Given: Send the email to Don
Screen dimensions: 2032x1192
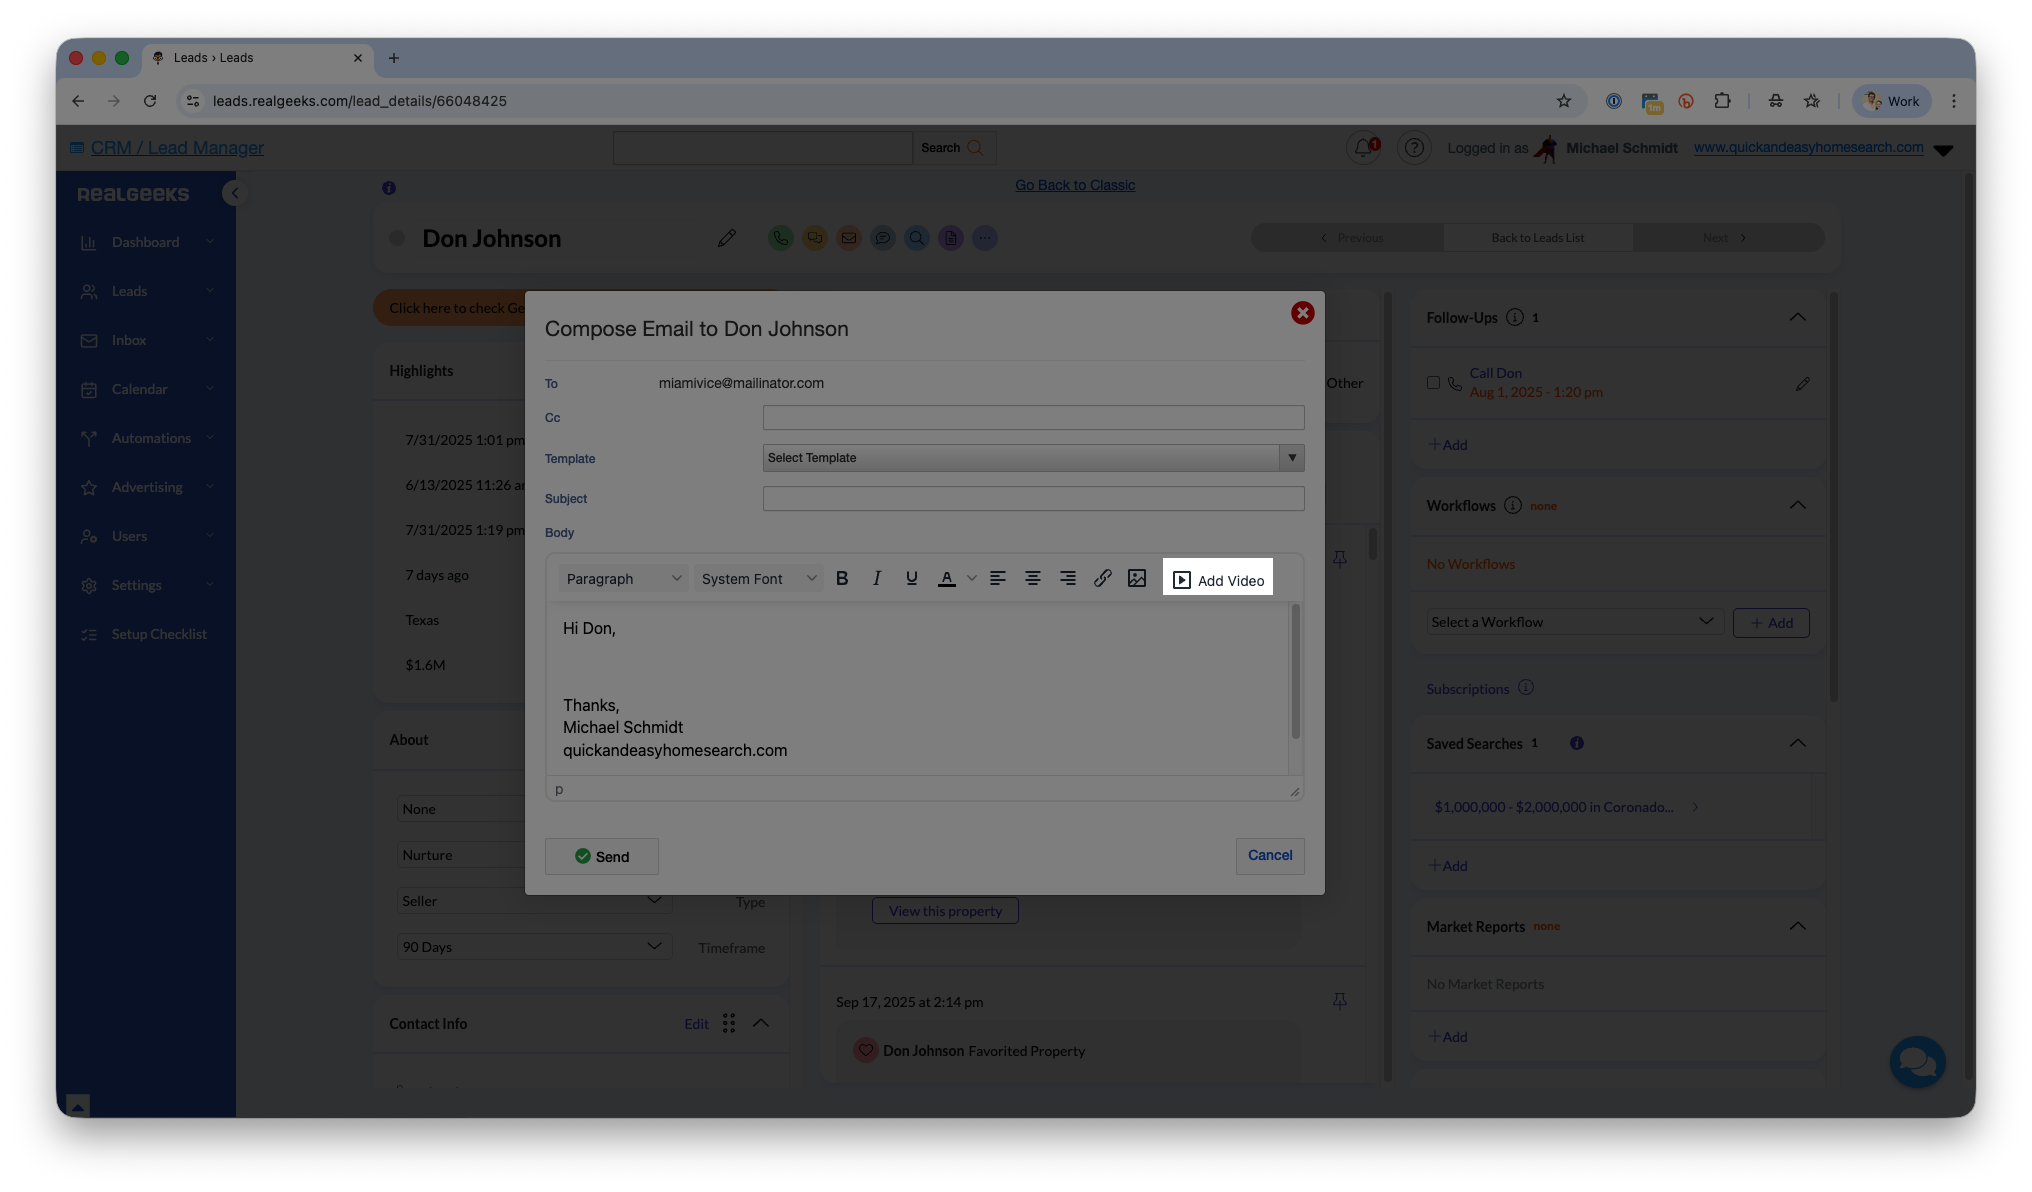Looking at the screenshot, I should [x=601, y=856].
